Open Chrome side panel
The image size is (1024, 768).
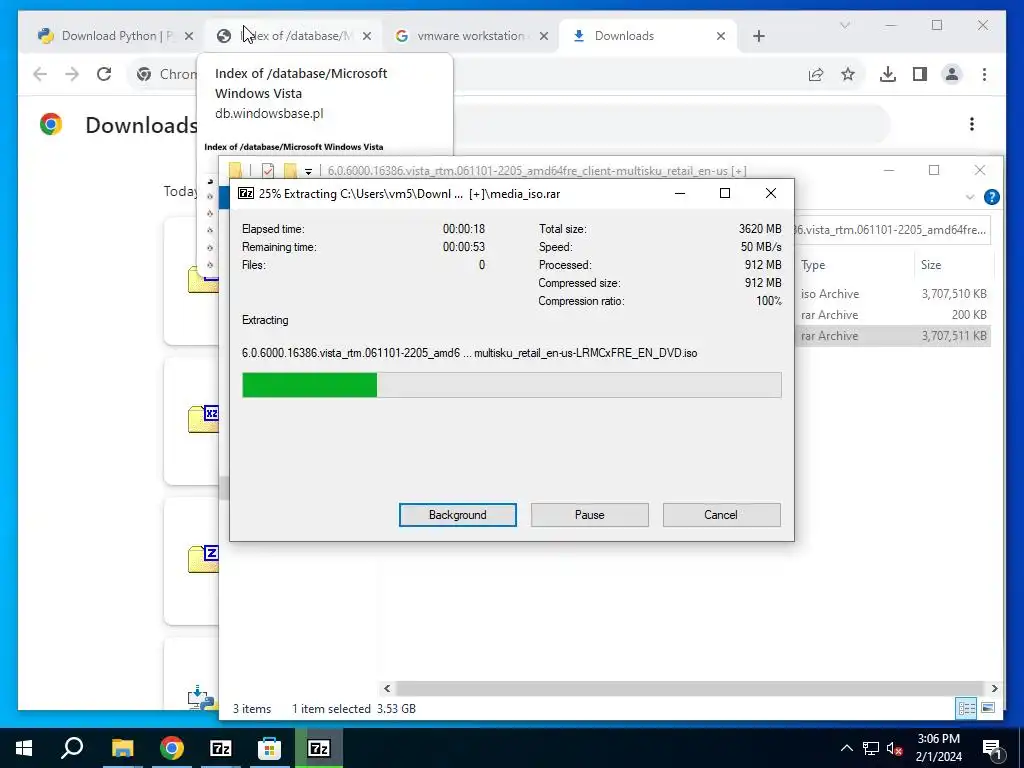(x=920, y=74)
